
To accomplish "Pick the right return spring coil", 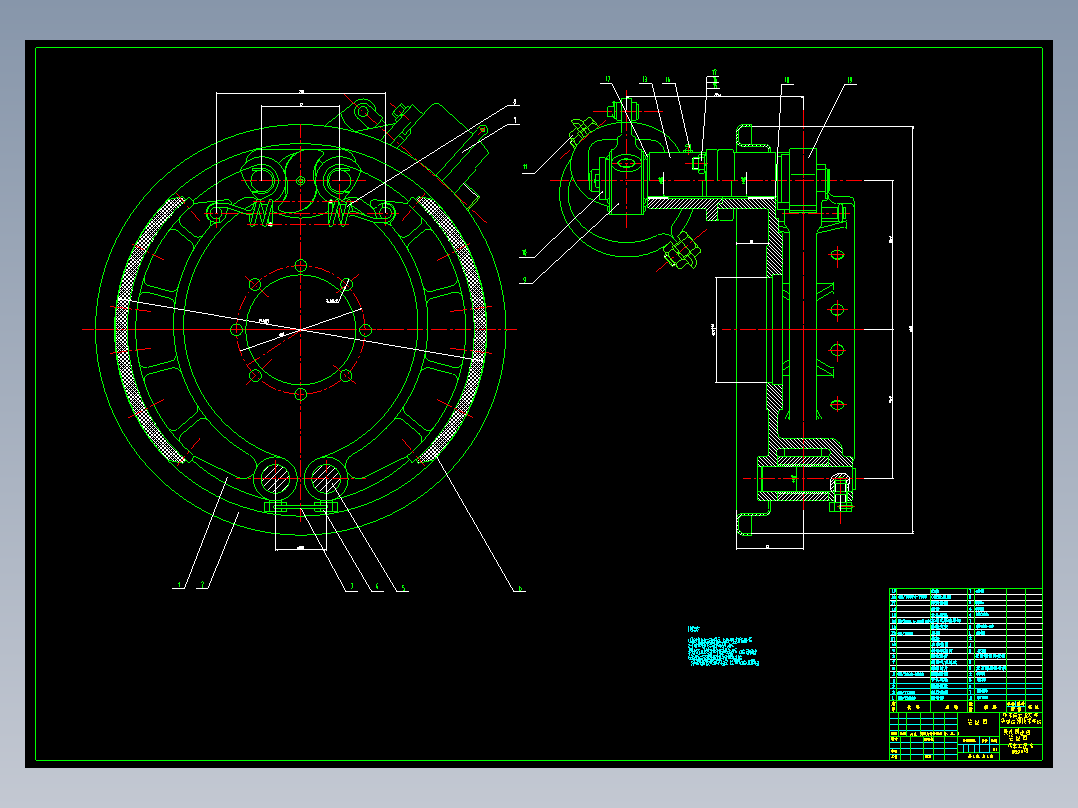I will coord(340,212).
